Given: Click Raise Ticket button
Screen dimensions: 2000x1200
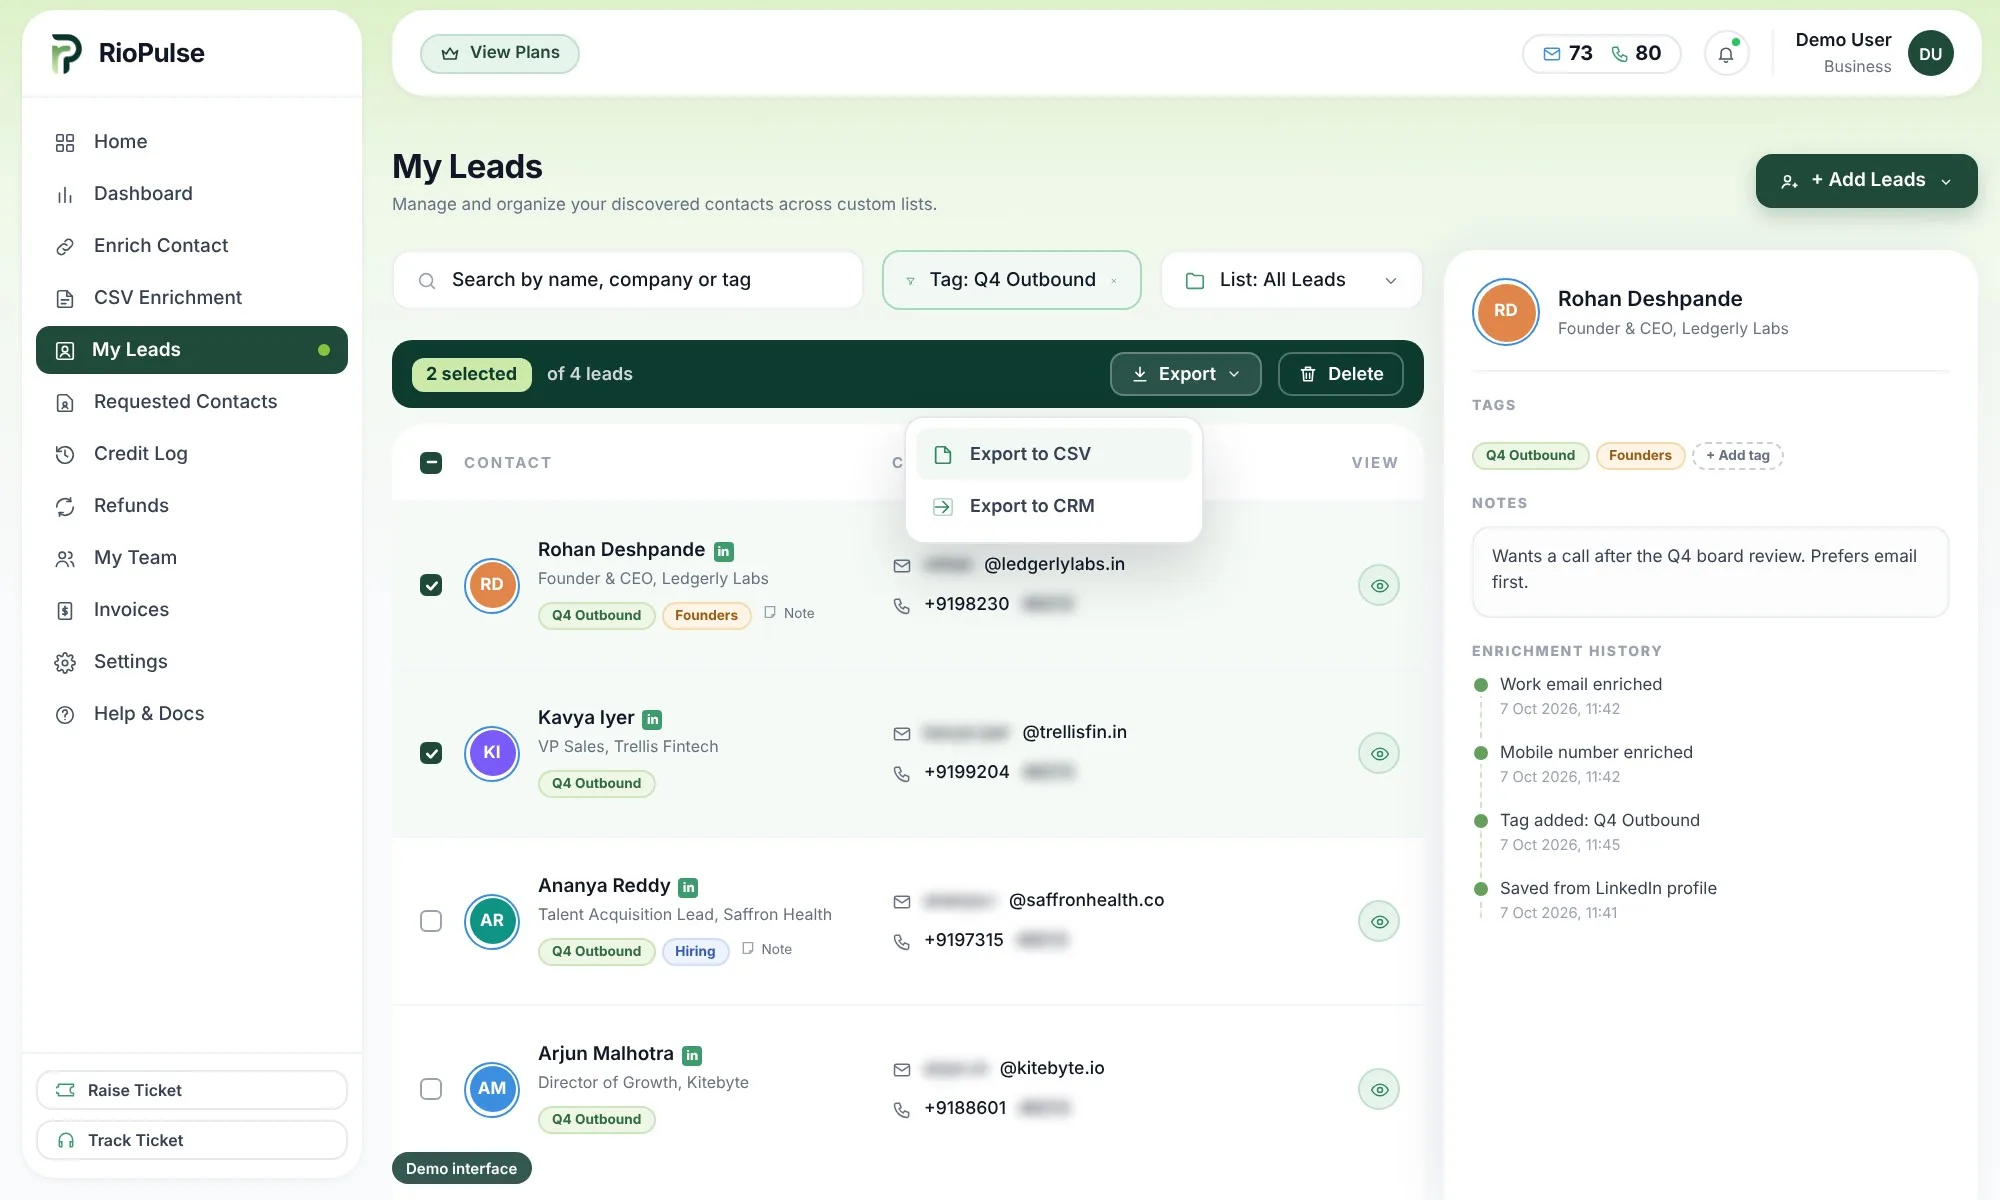Looking at the screenshot, I should pyautogui.click(x=192, y=1090).
